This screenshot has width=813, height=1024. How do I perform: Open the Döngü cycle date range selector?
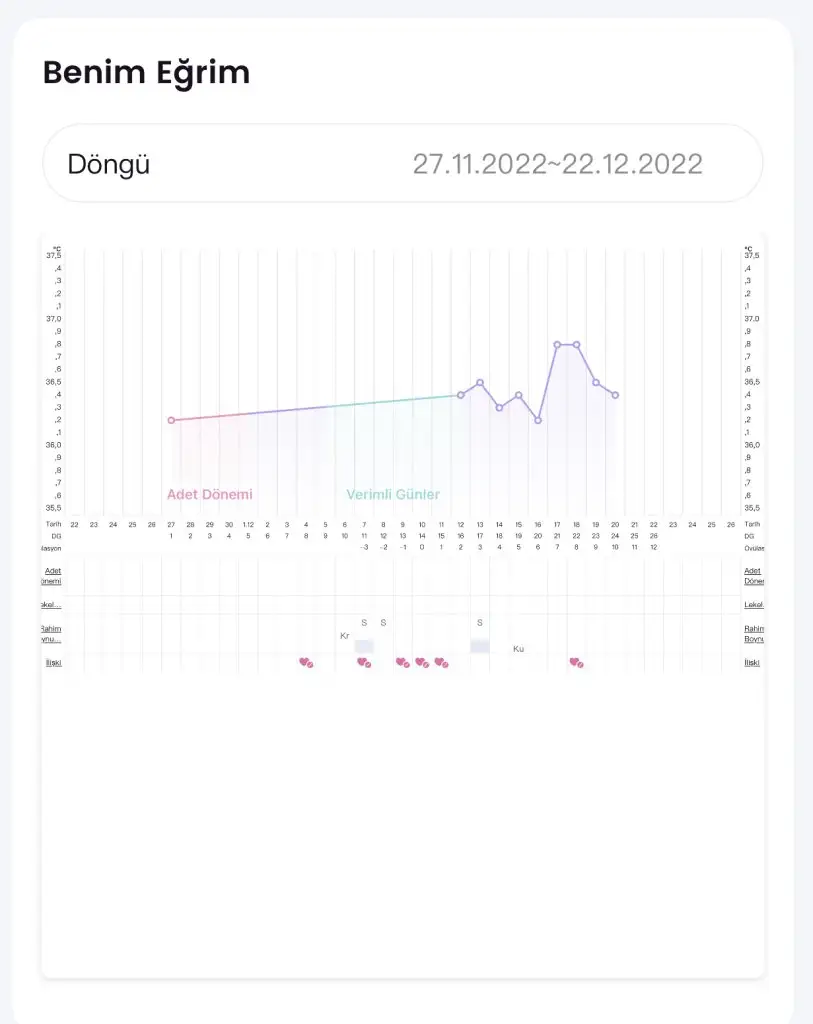pos(402,164)
